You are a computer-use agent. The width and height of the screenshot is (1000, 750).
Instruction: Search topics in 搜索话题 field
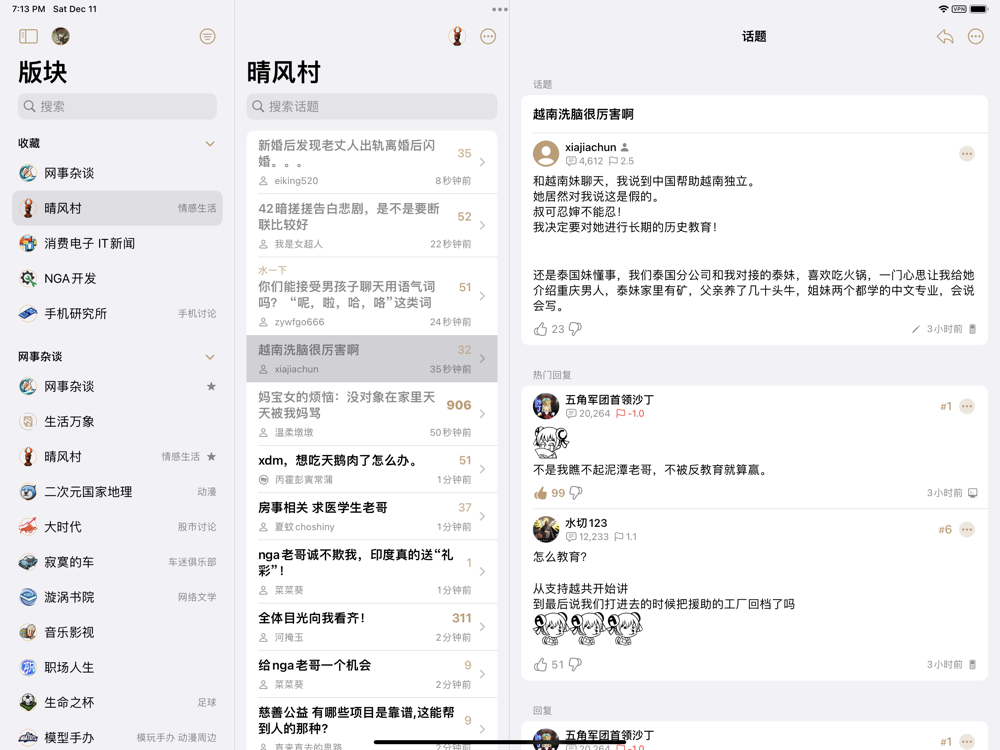tap(372, 107)
